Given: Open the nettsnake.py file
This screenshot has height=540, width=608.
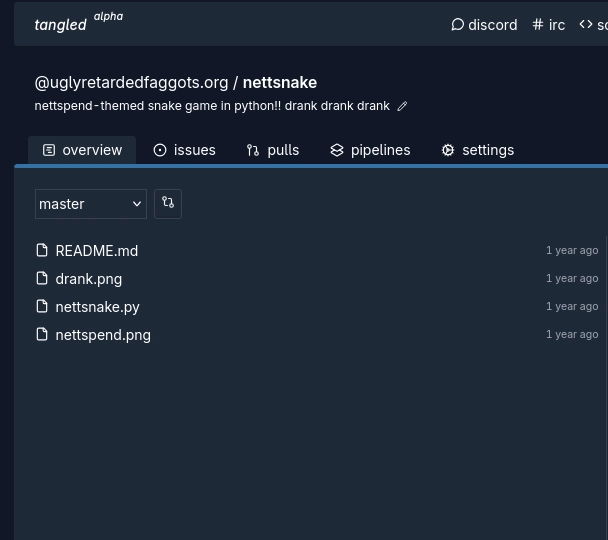Looking at the screenshot, I should (97, 306).
